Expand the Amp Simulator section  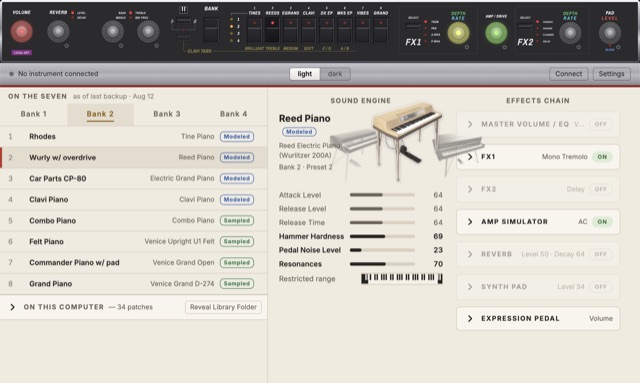click(x=470, y=222)
